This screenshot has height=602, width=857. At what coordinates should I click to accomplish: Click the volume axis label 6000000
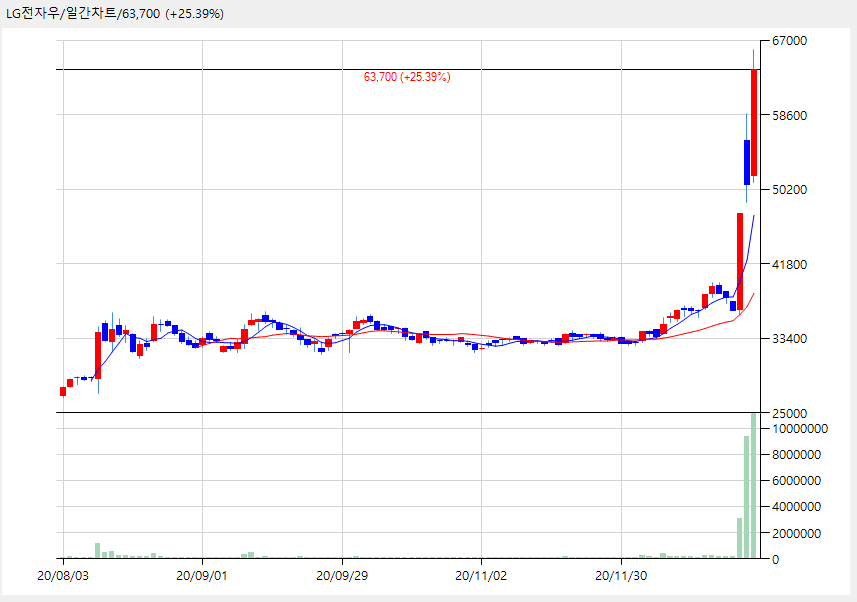click(x=797, y=481)
